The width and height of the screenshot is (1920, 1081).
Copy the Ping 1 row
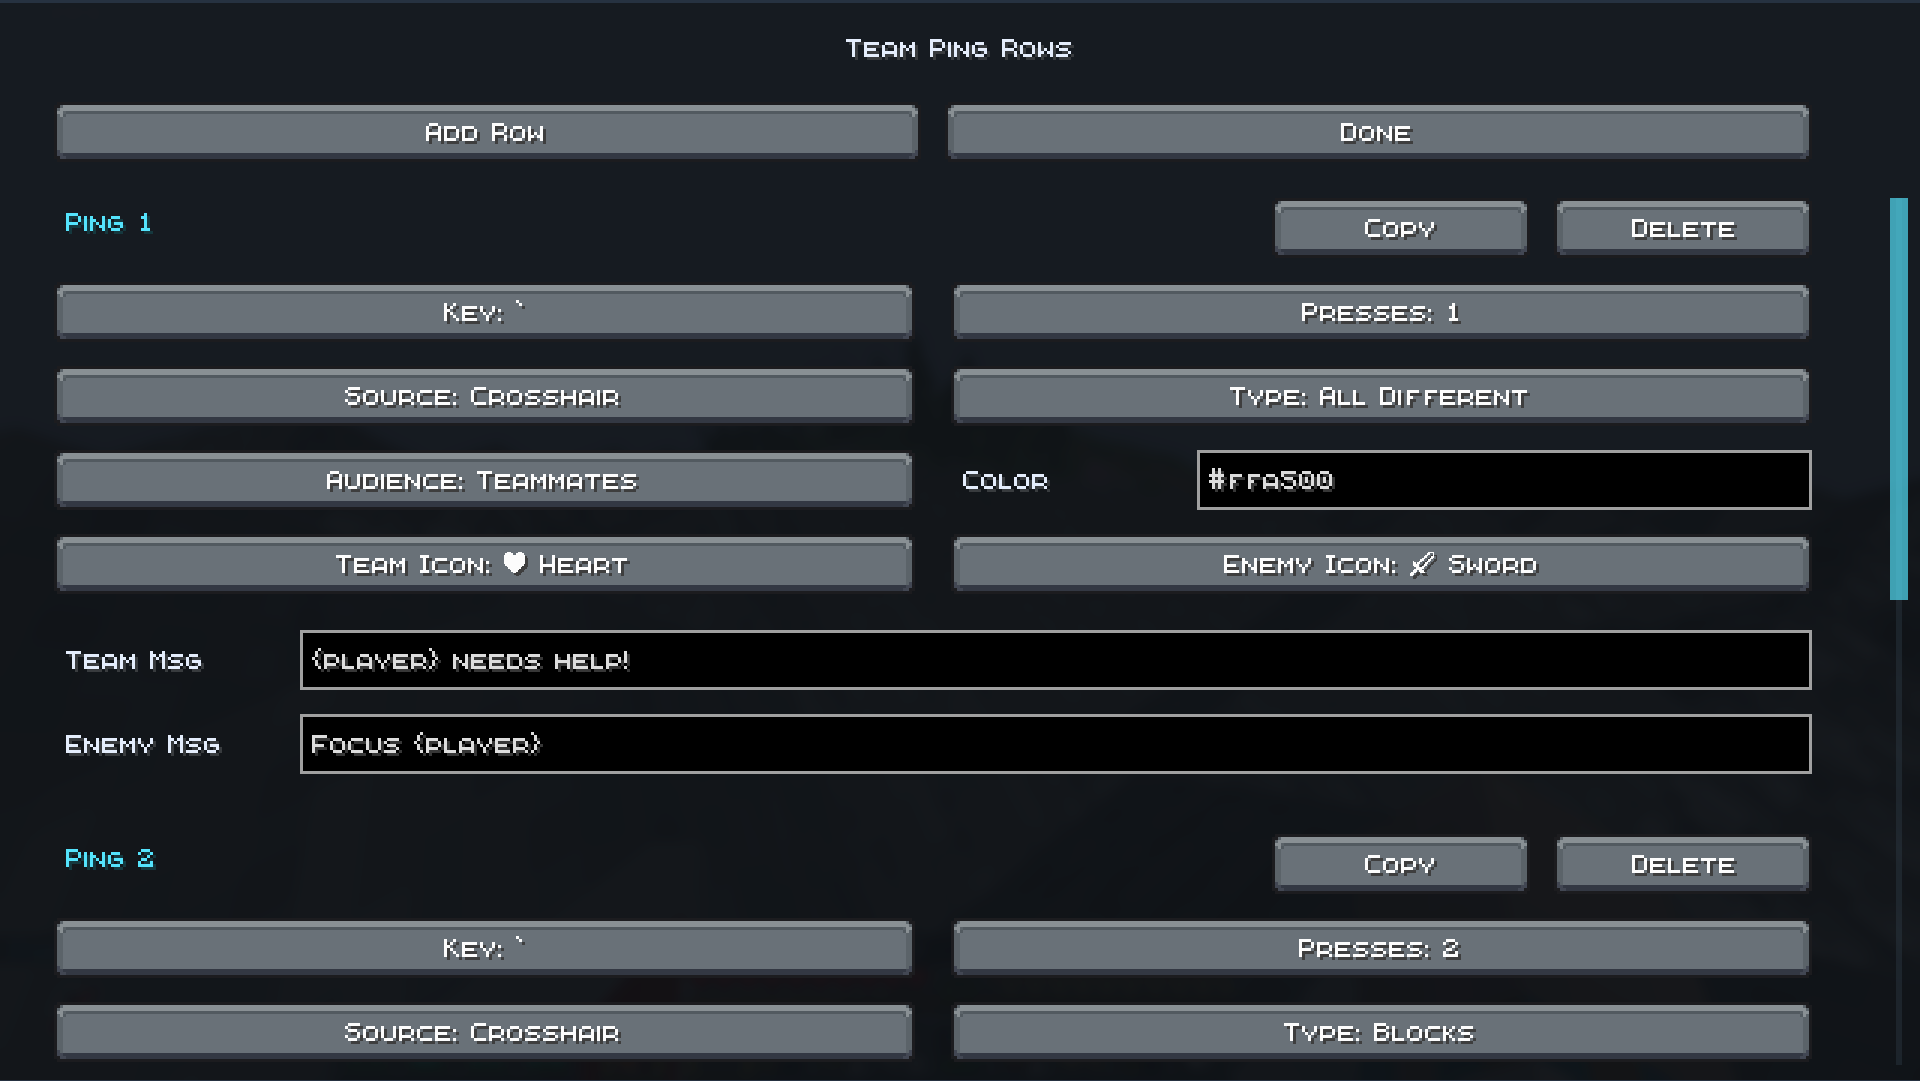(1400, 228)
